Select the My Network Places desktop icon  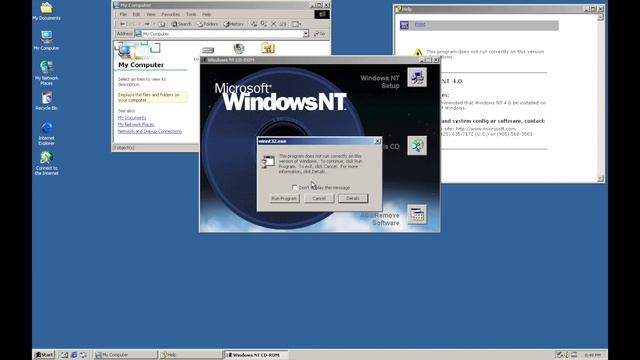(x=46, y=73)
